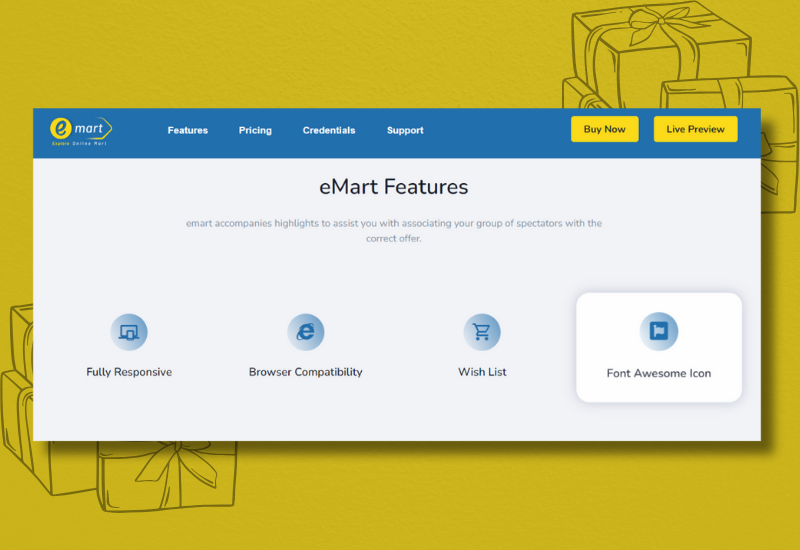Open the Live Preview button
Viewport: 800px width, 550px height.
tap(695, 129)
